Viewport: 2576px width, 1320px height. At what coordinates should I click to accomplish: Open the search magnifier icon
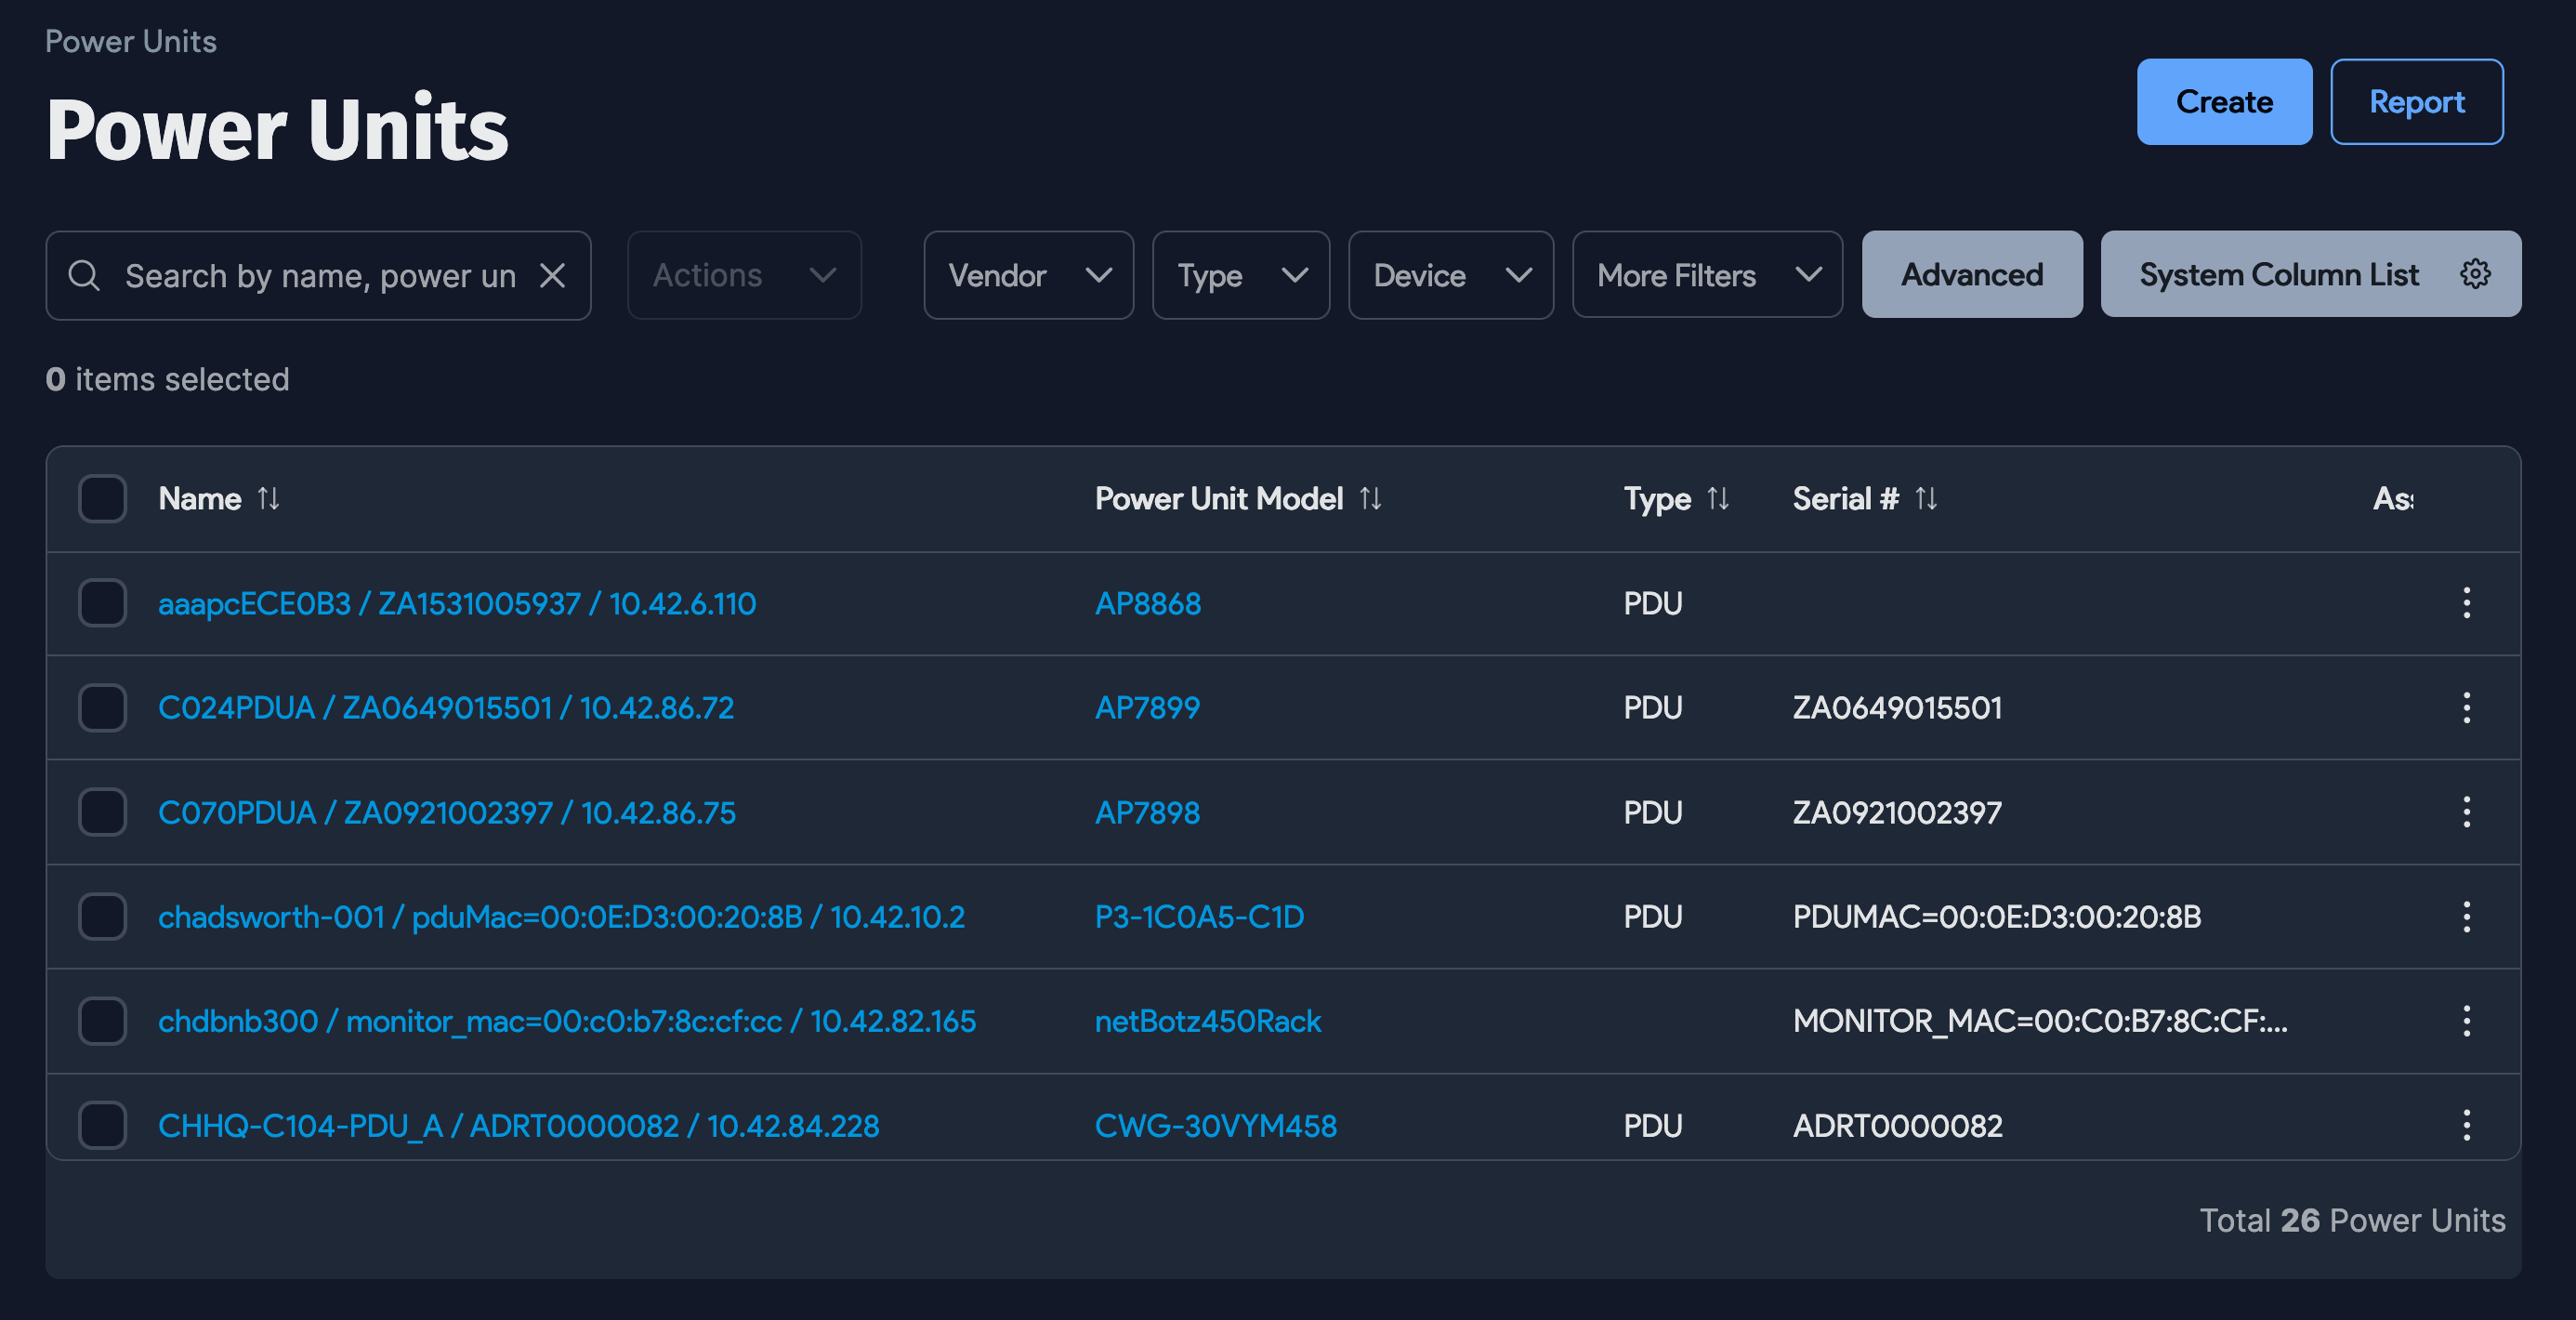pyautogui.click(x=84, y=275)
